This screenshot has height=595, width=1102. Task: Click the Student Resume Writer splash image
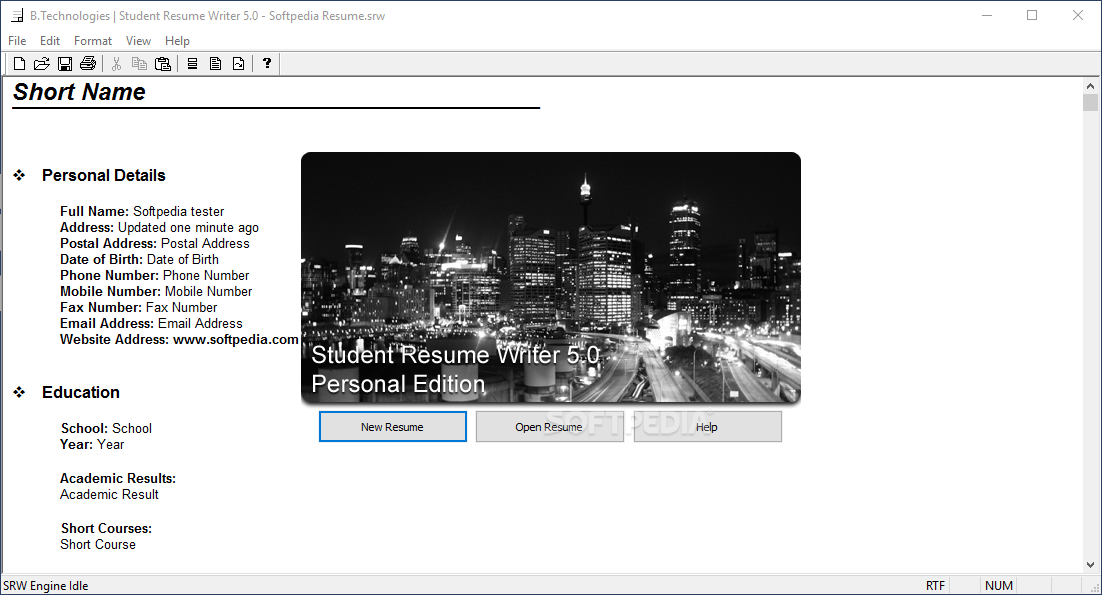[x=551, y=278]
